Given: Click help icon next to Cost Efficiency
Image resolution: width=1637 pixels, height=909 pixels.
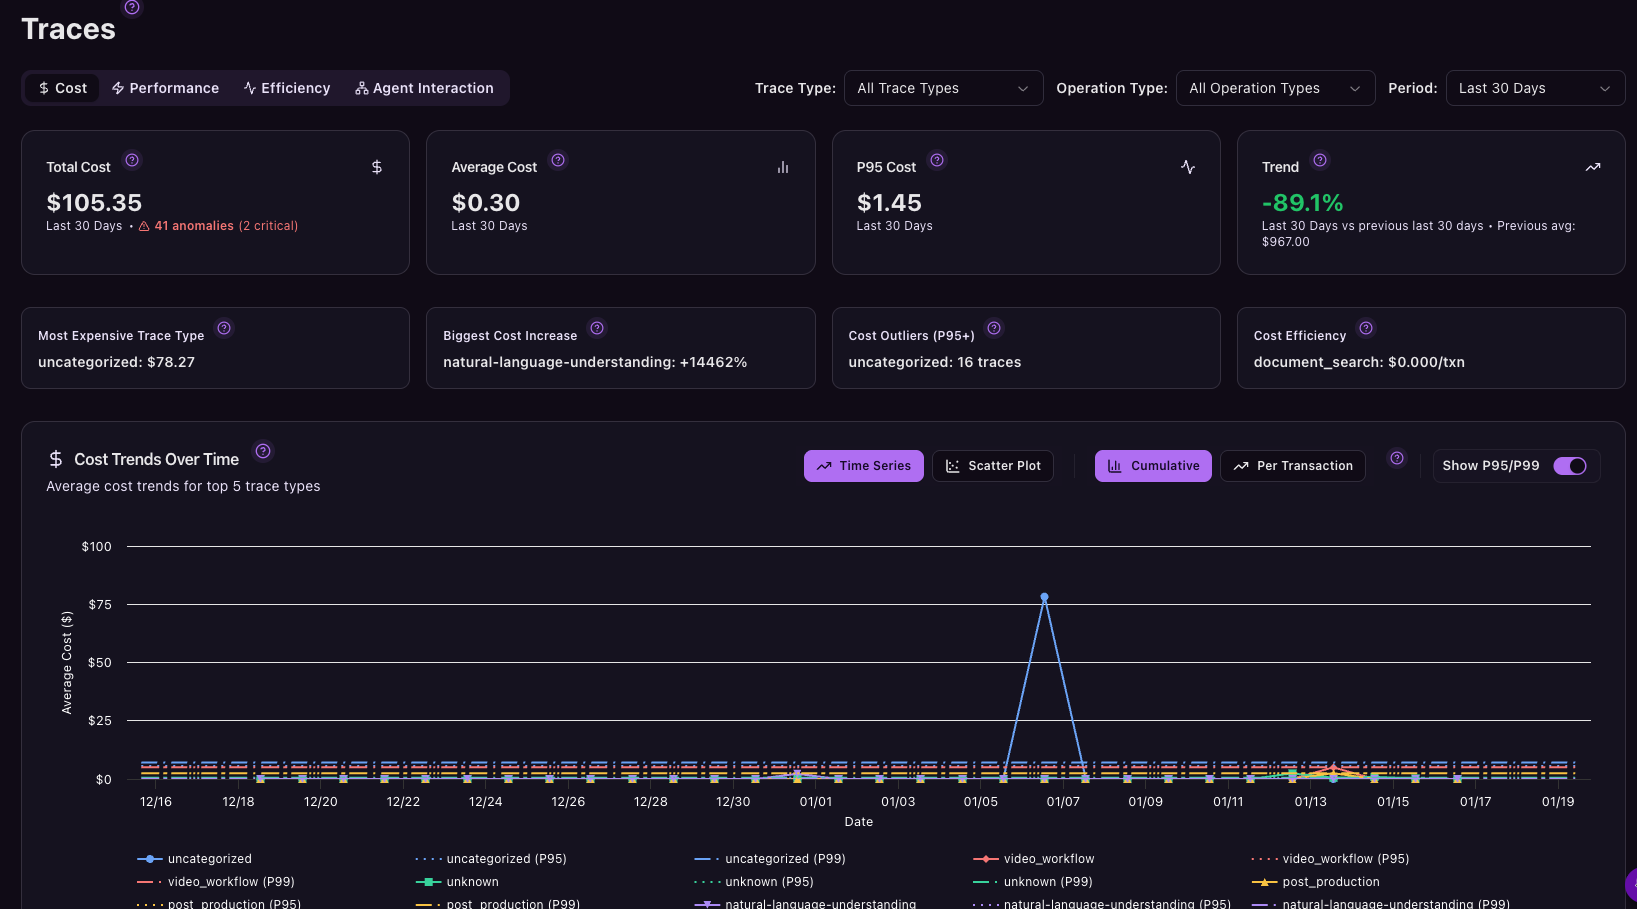Looking at the screenshot, I should pos(1366,328).
